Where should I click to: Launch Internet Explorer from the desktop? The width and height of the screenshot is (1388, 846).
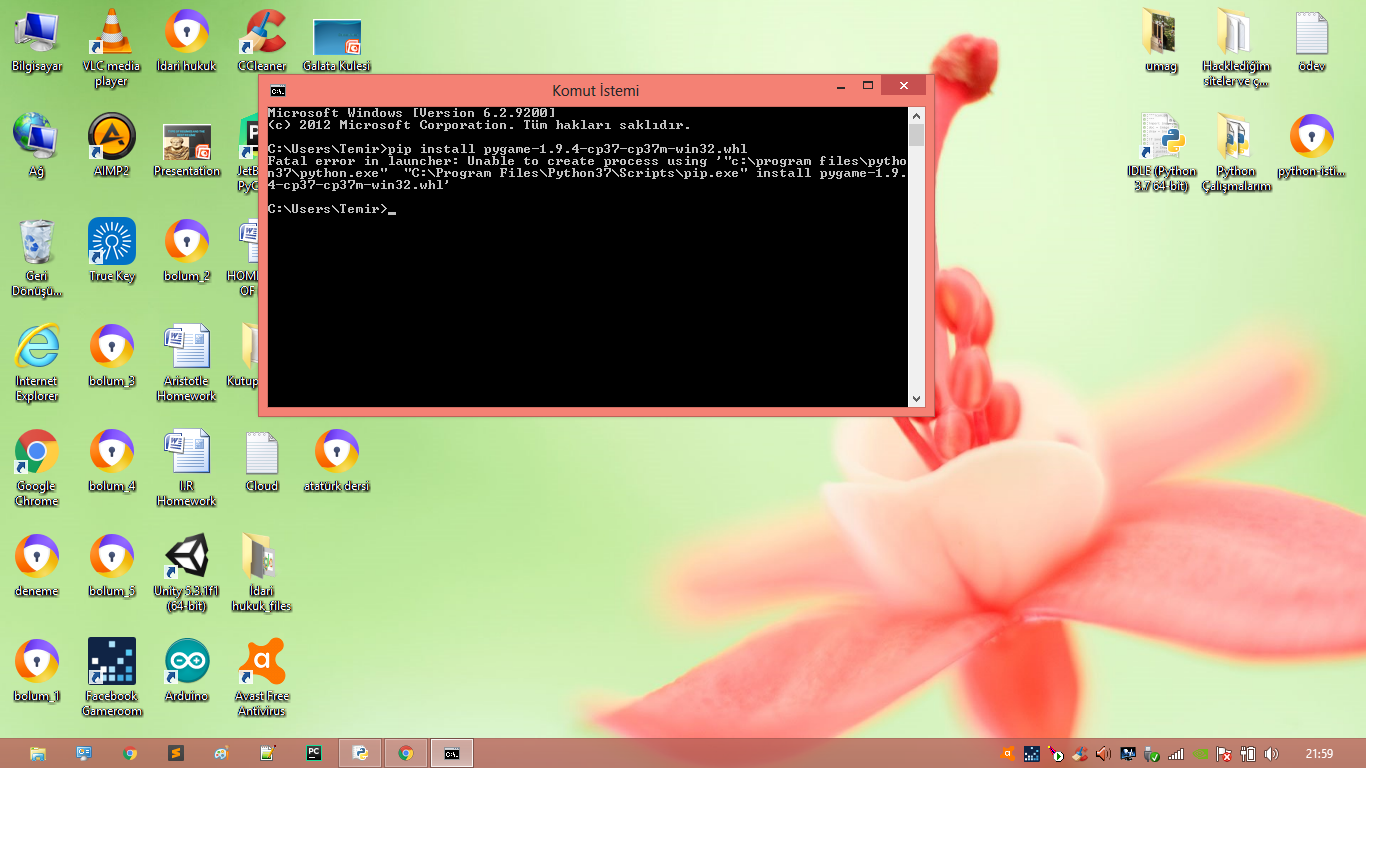pos(36,362)
